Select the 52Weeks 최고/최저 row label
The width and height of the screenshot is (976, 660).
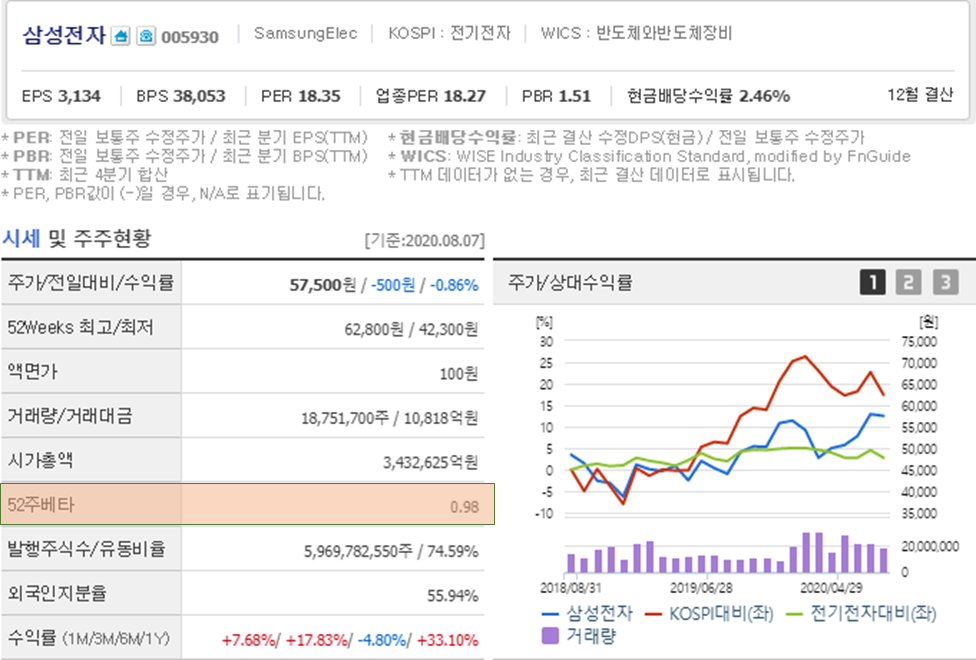pos(80,327)
